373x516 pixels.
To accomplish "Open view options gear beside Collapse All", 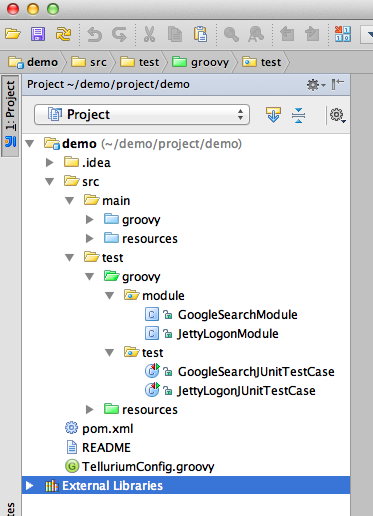I will click(337, 115).
